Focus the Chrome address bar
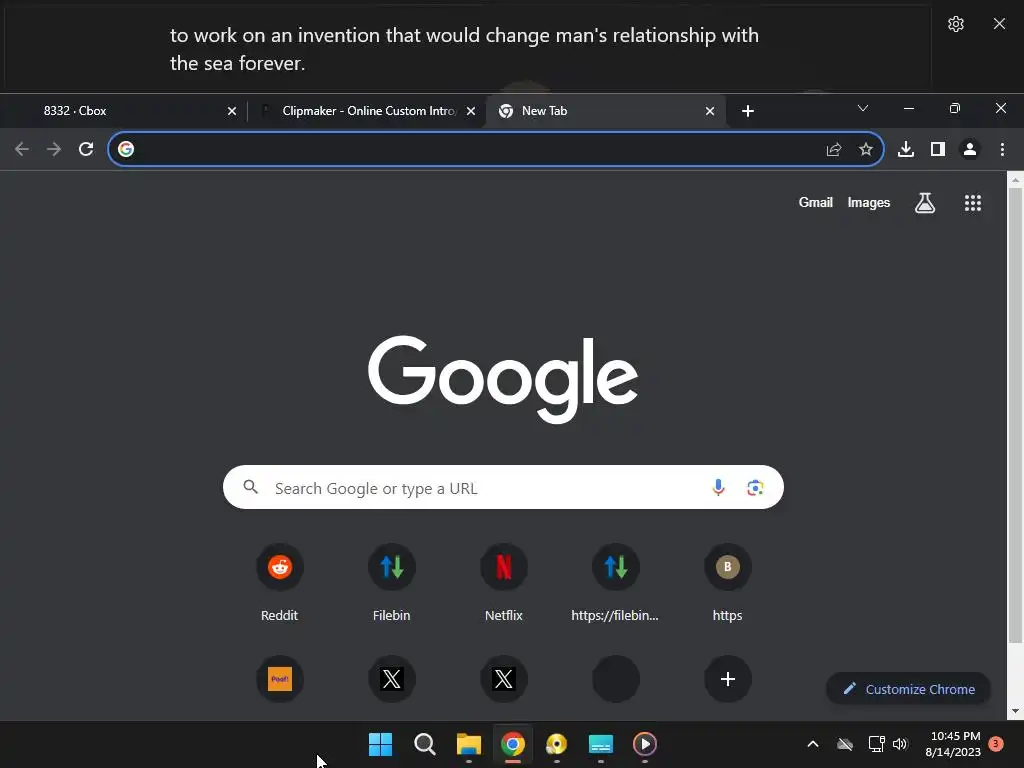This screenshot has width=1024, height=768. click(496, 149)
